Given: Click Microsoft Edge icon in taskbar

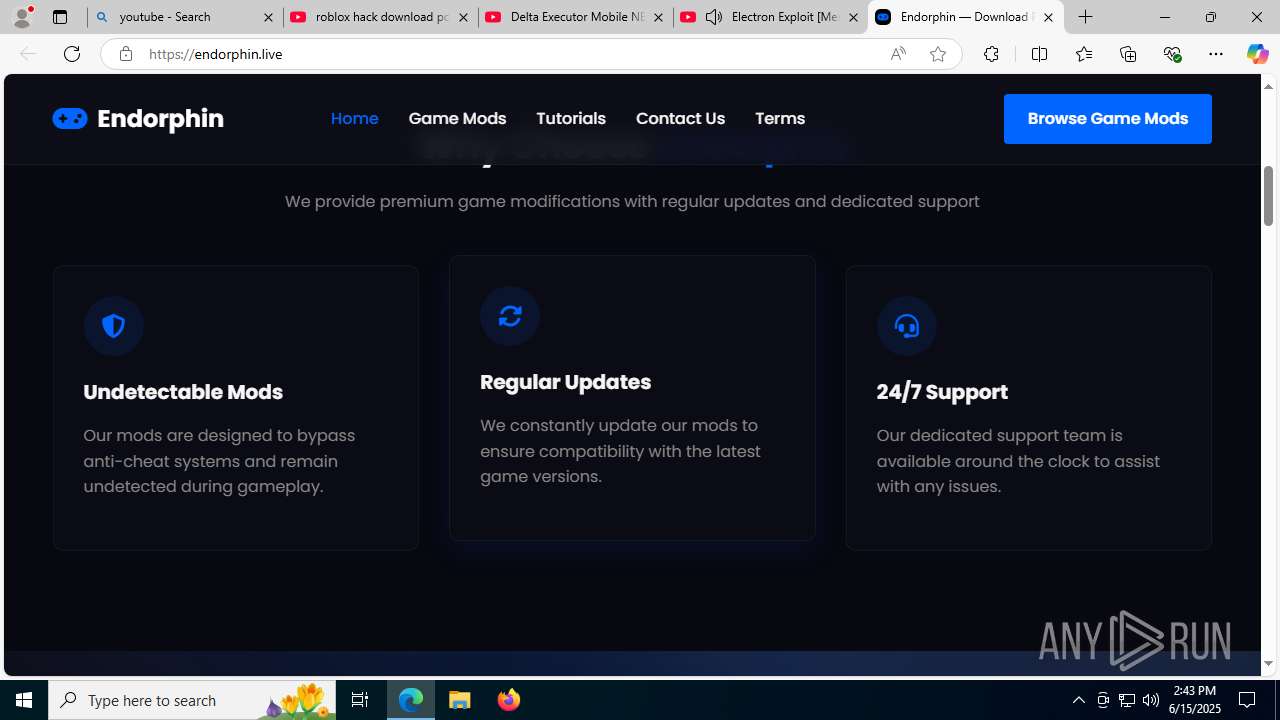Looking at the screenshot, I should pyautogui.click(x=411, y=700).
